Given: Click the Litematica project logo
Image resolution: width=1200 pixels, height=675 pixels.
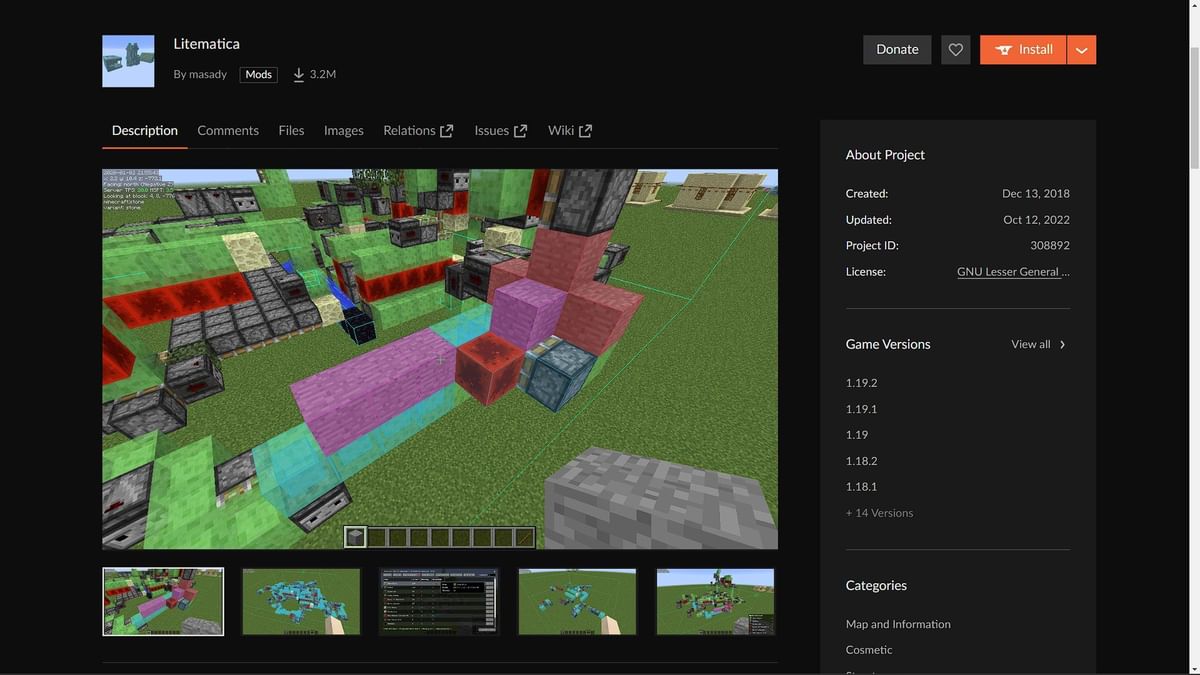Looking at the screenshot, I should 127,59.
